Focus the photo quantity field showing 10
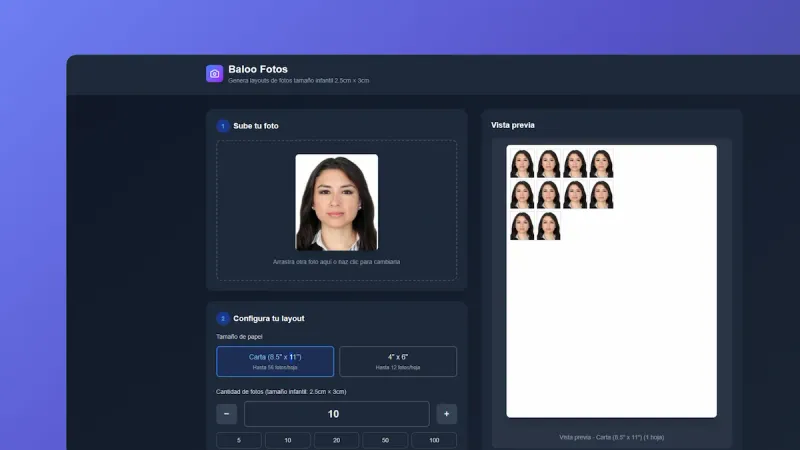Viewport: 800px width, 450px height. (336, 414)
